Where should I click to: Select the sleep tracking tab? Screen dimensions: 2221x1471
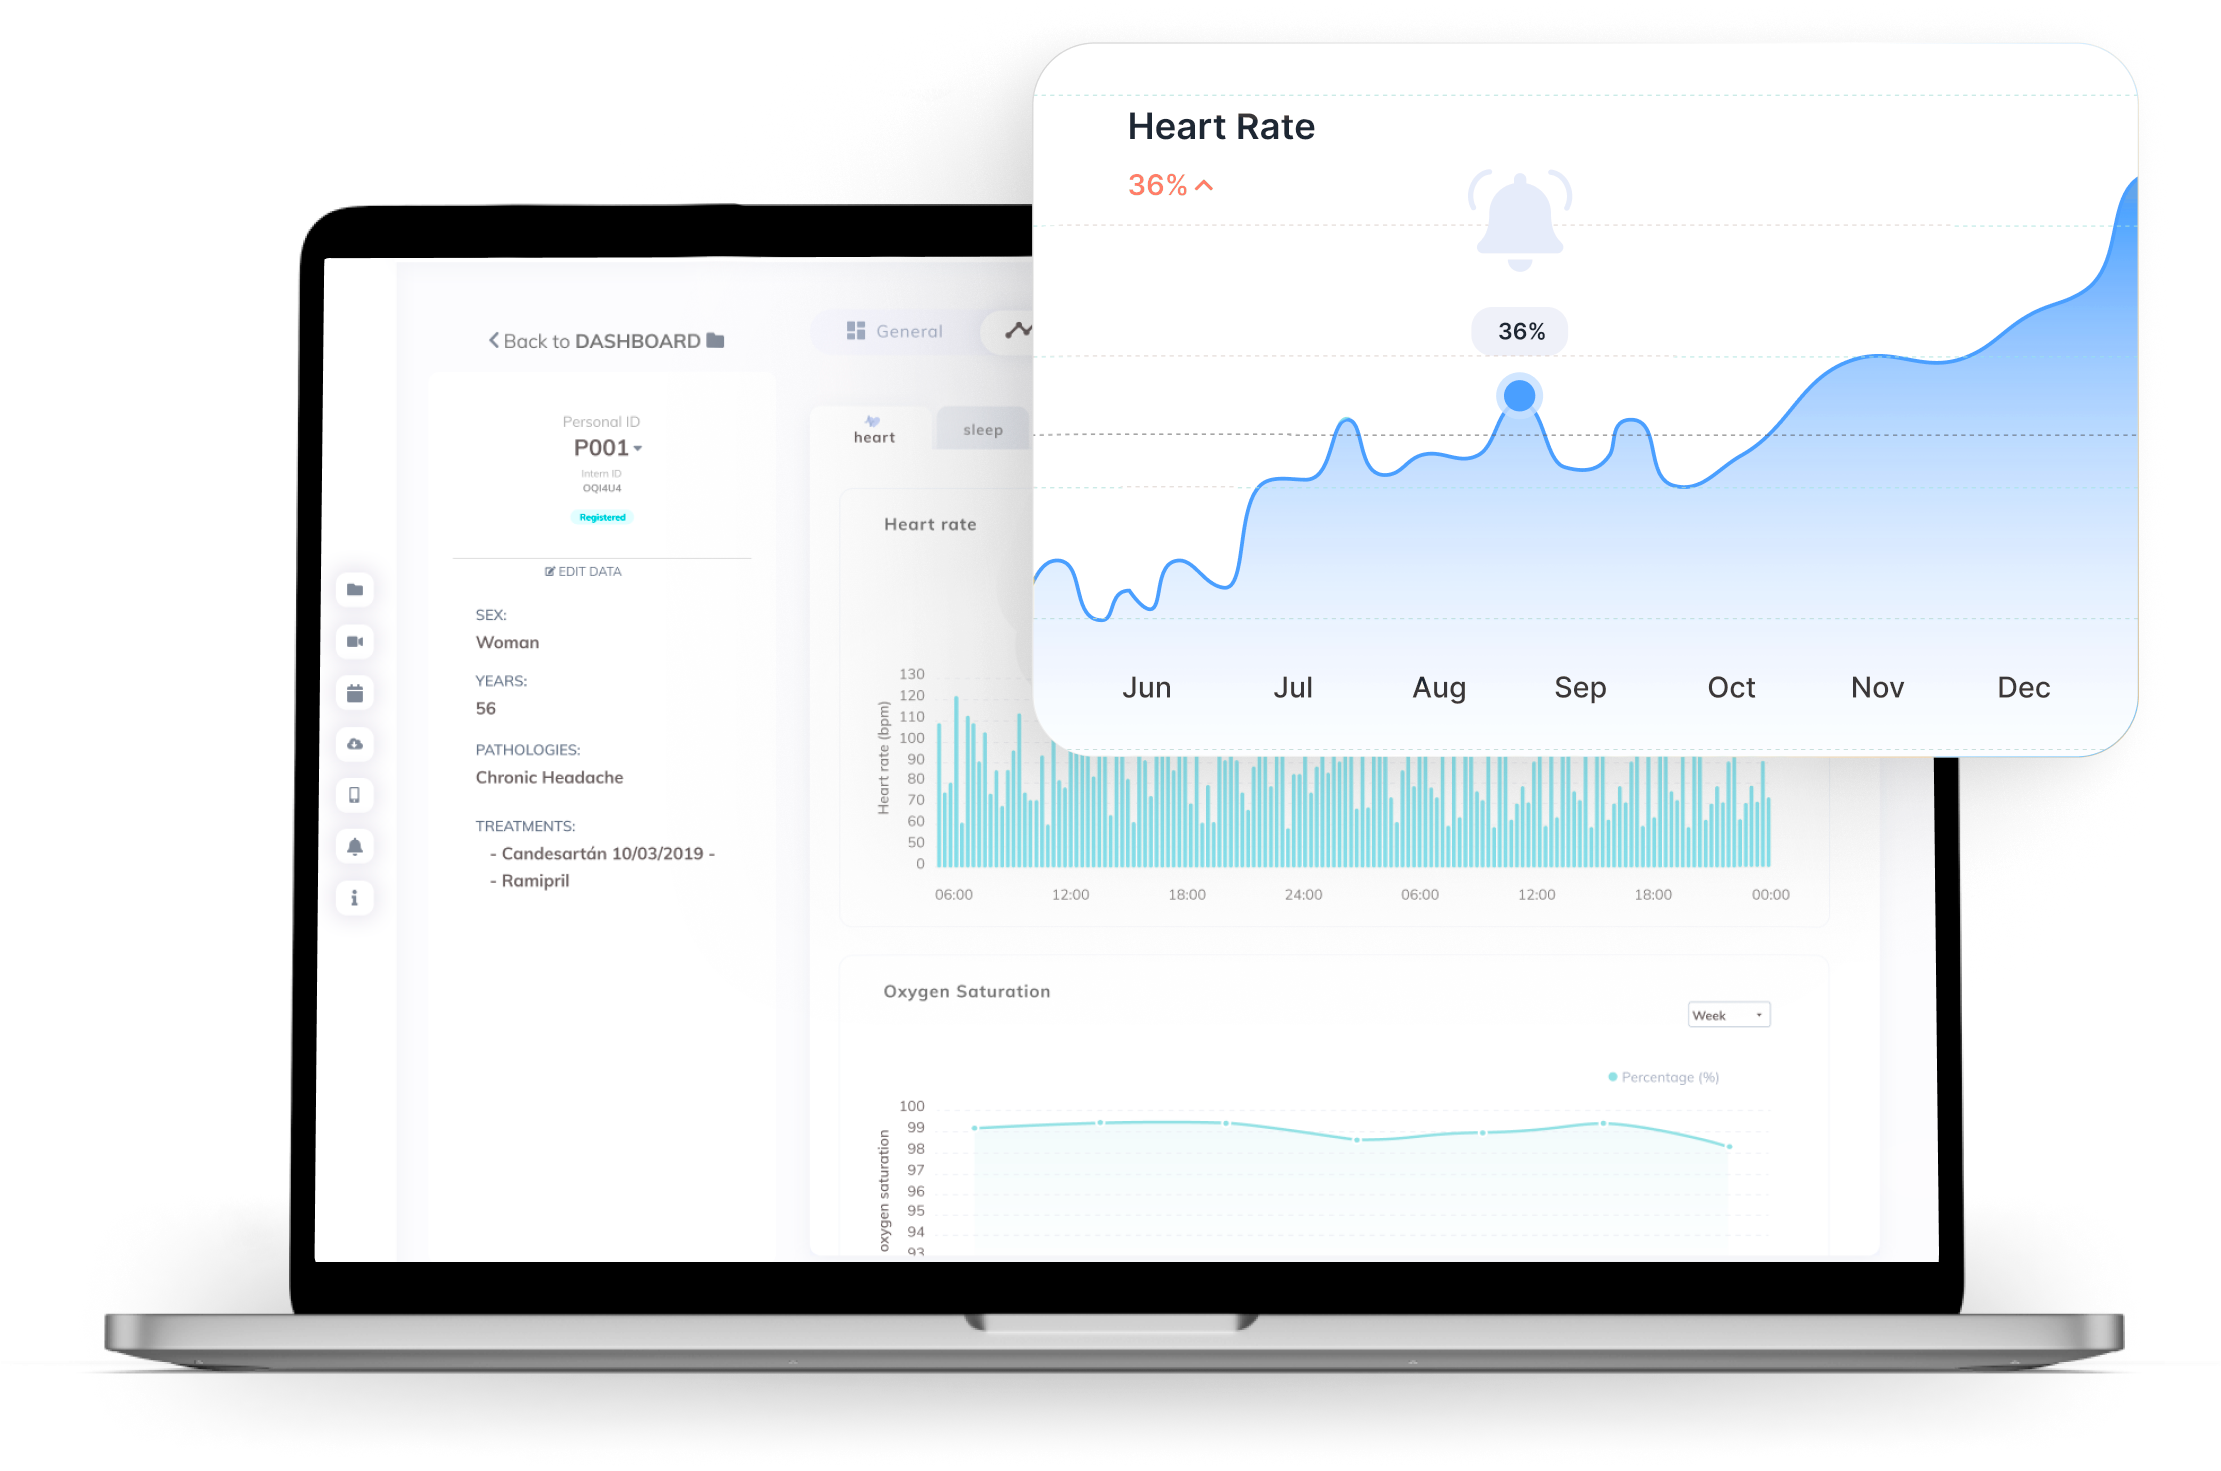[x=982, y=430]
